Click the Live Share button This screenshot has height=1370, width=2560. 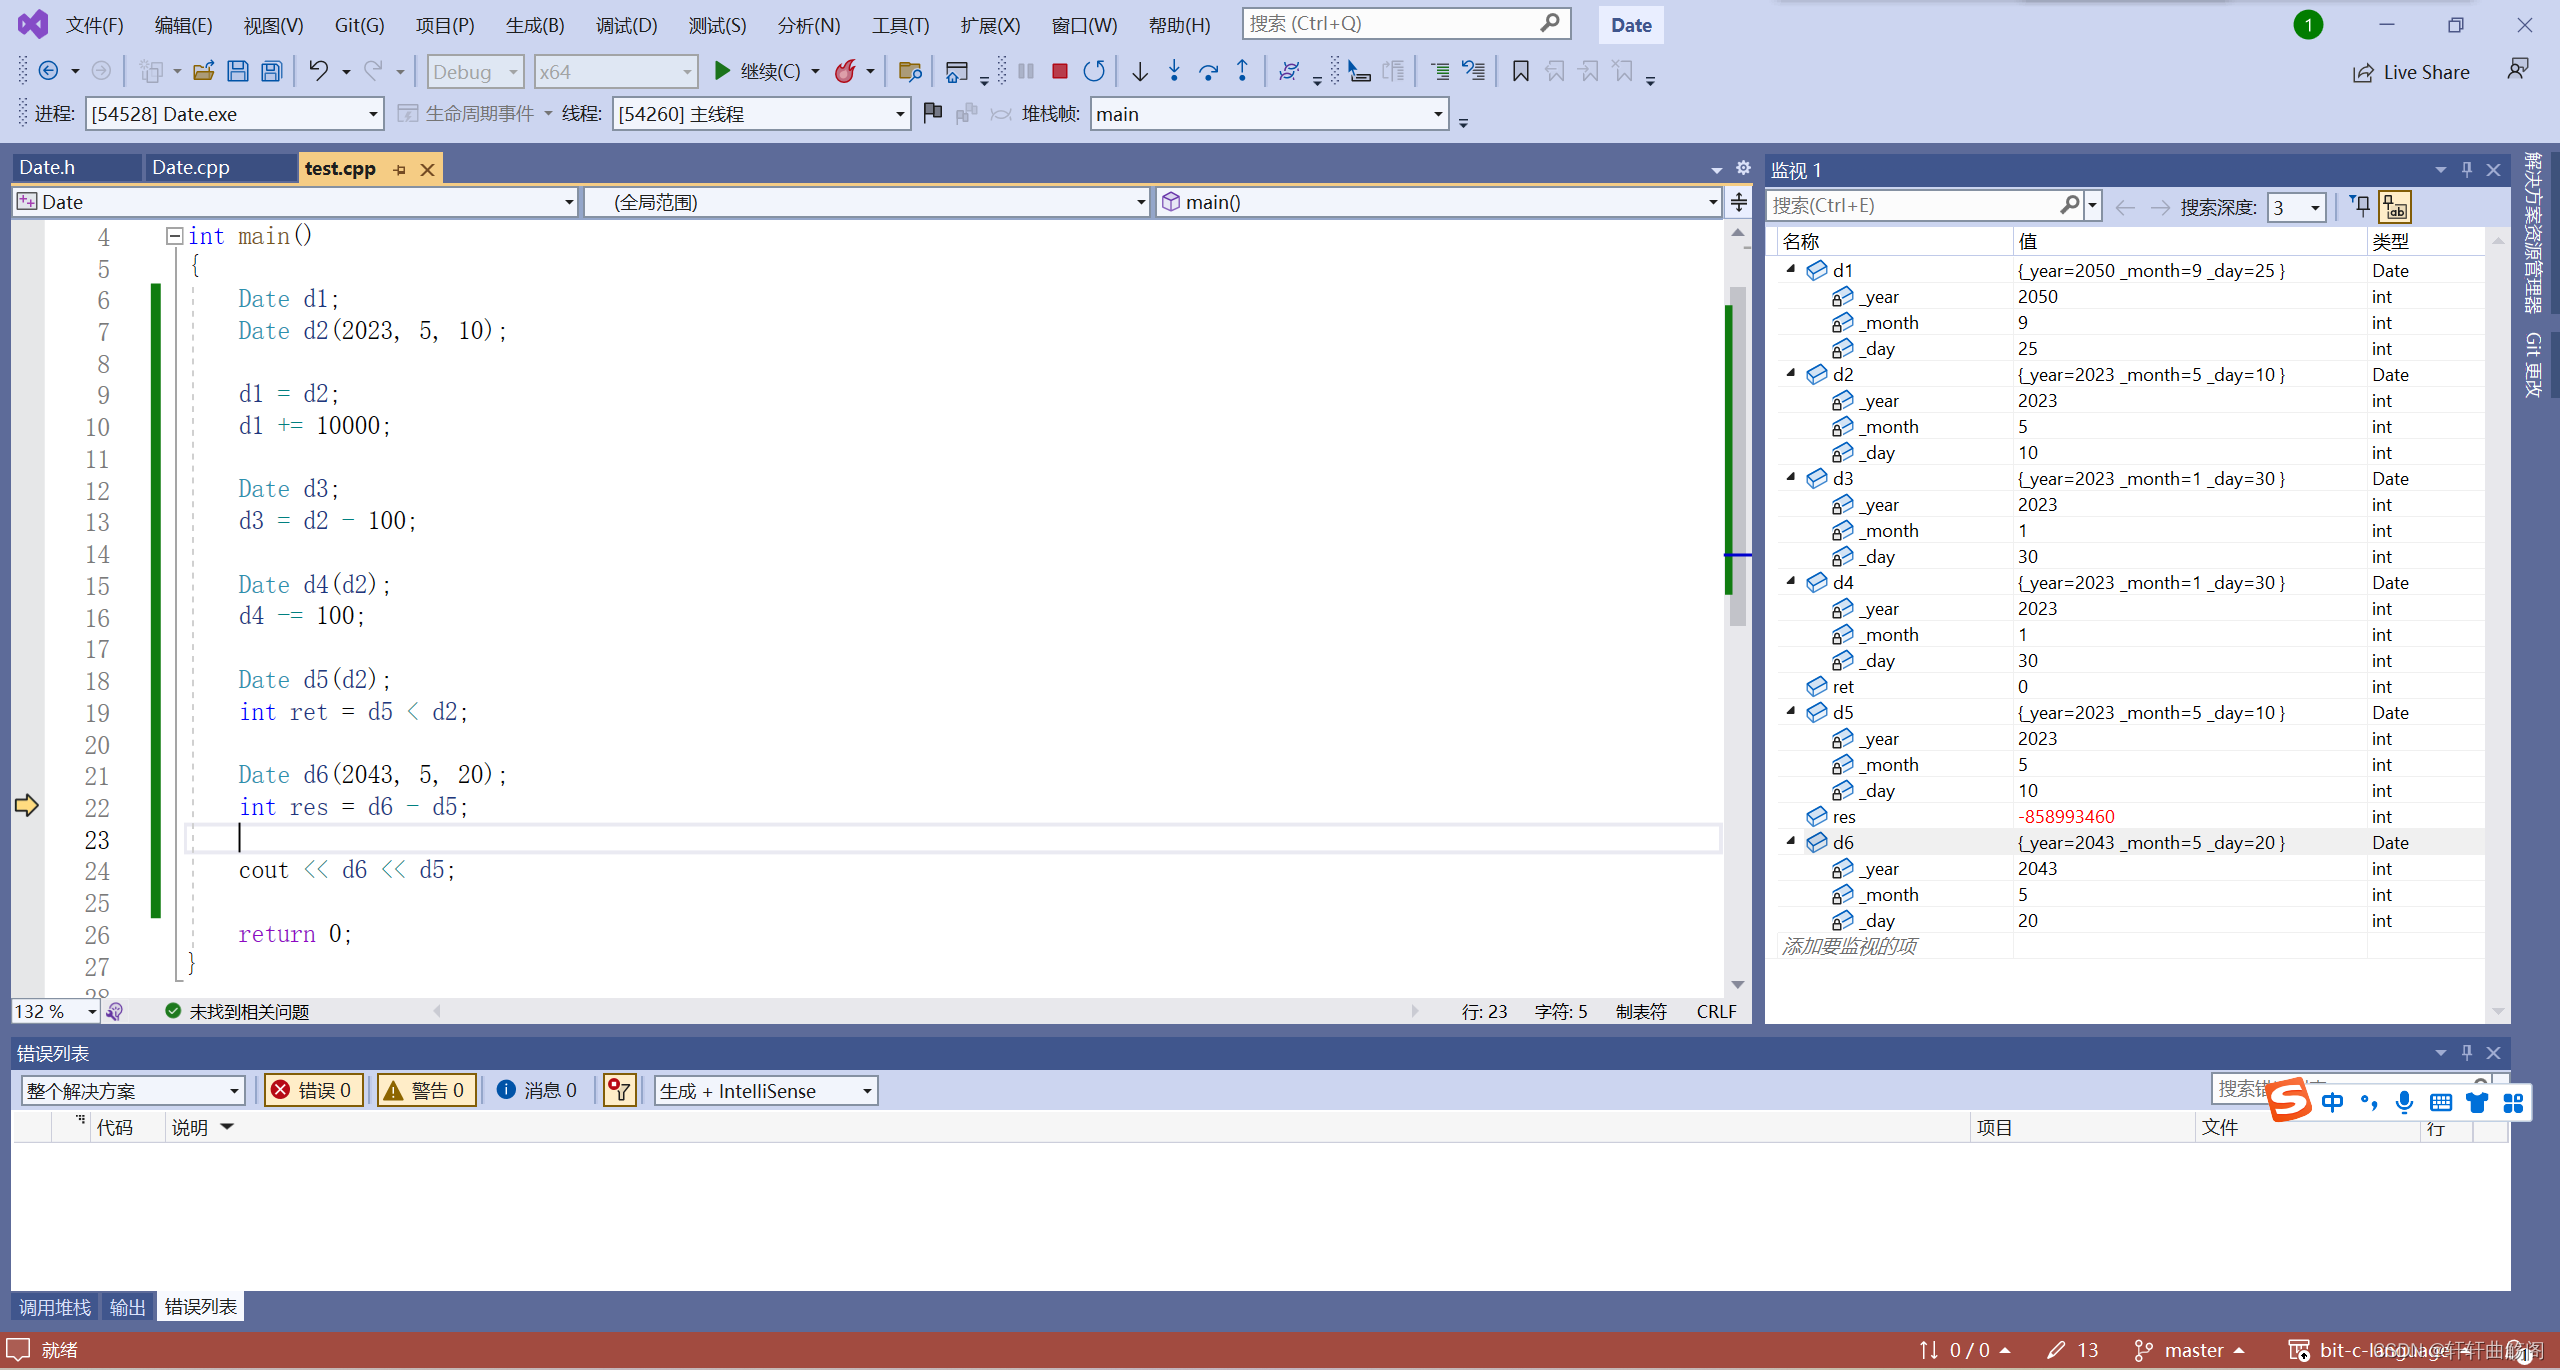(x=2411, y=72)
